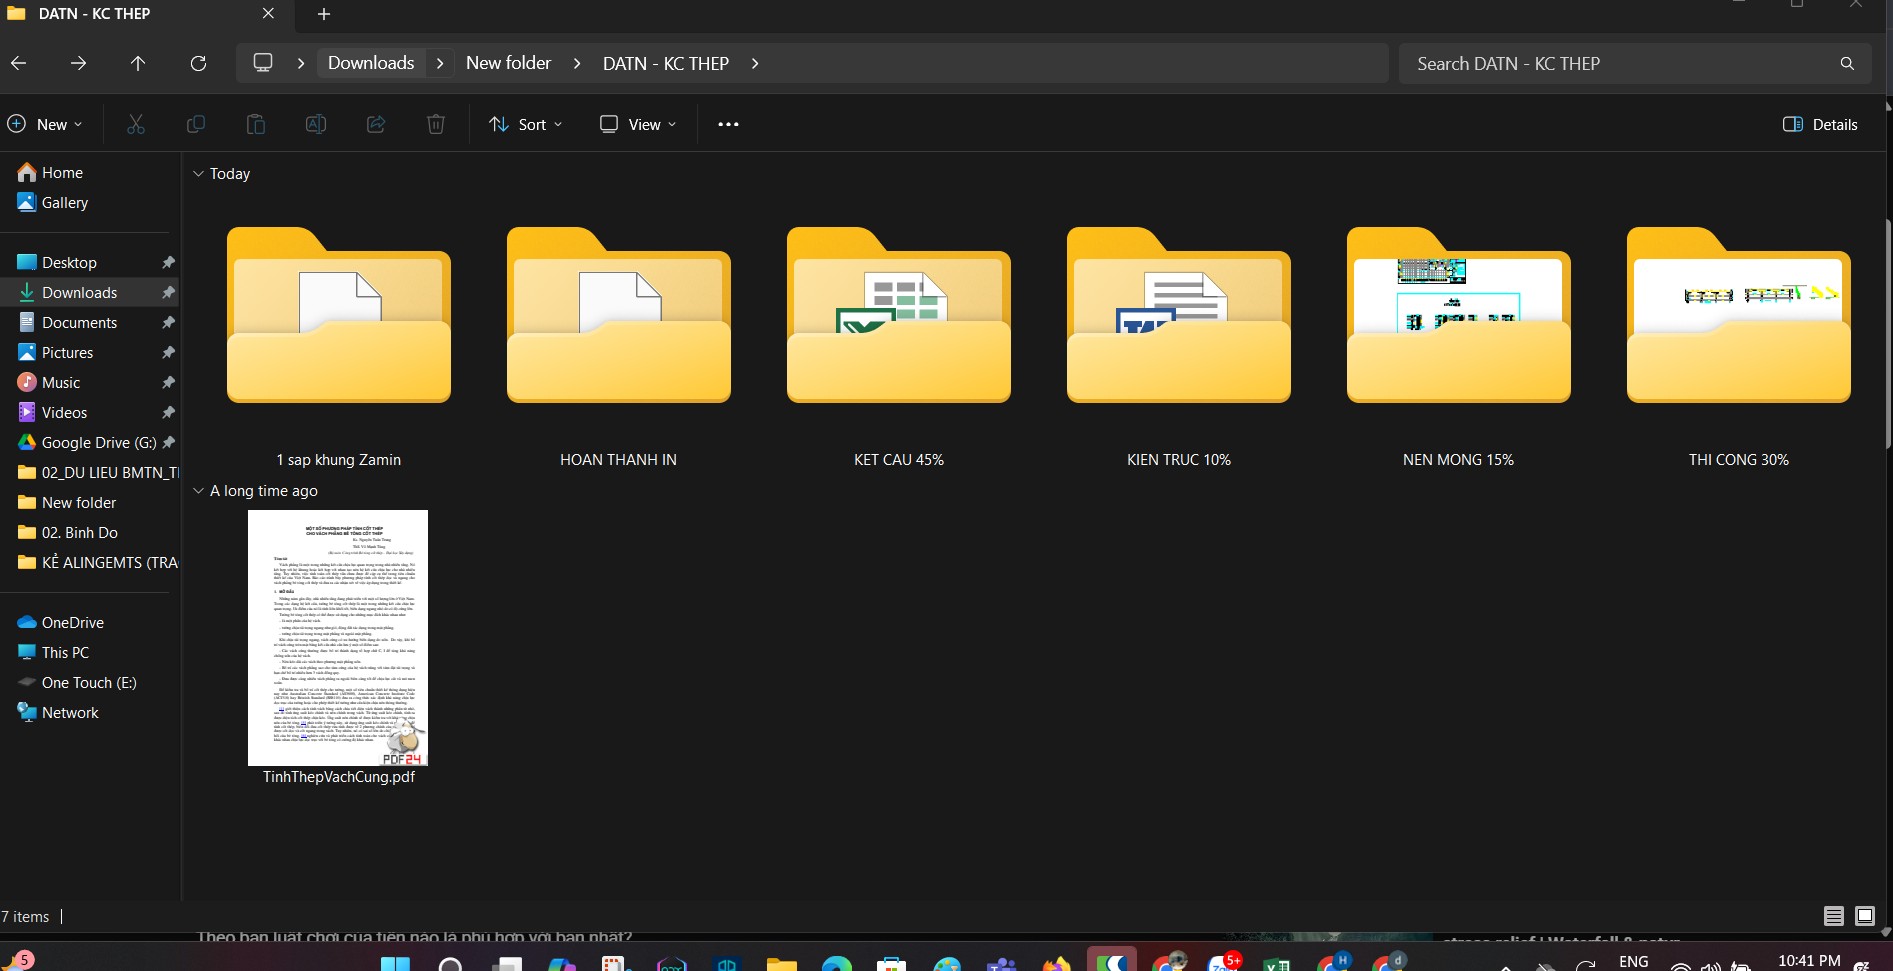Open Google Drive (G:) in sidebar
This screenshot has width=1893, height=971.
point(98,443)
